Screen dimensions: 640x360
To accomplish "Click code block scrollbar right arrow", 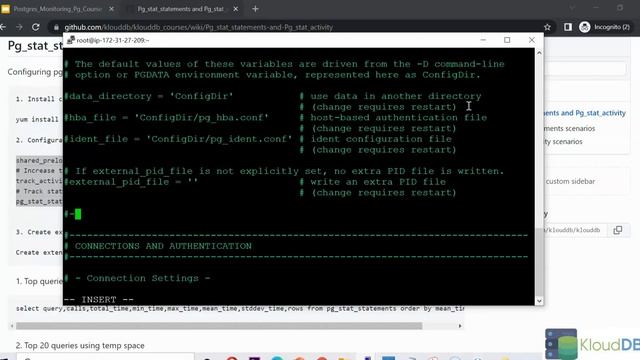I will (460, 326).
